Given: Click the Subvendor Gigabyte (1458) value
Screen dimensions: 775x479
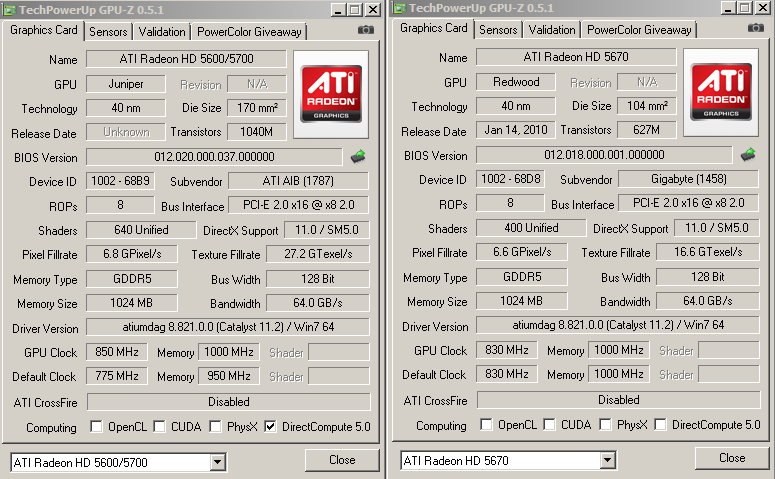Looking at the screenshot, I should 688,179.
